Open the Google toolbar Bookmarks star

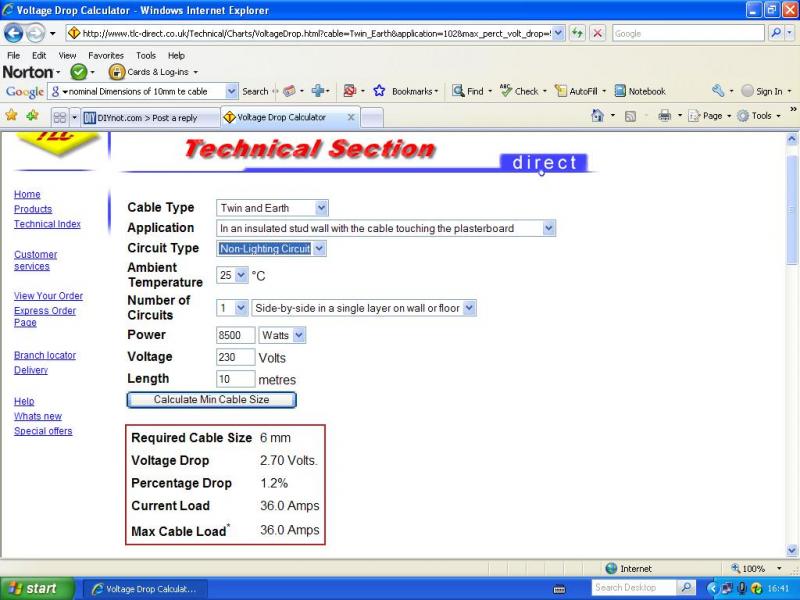point(380,91)
